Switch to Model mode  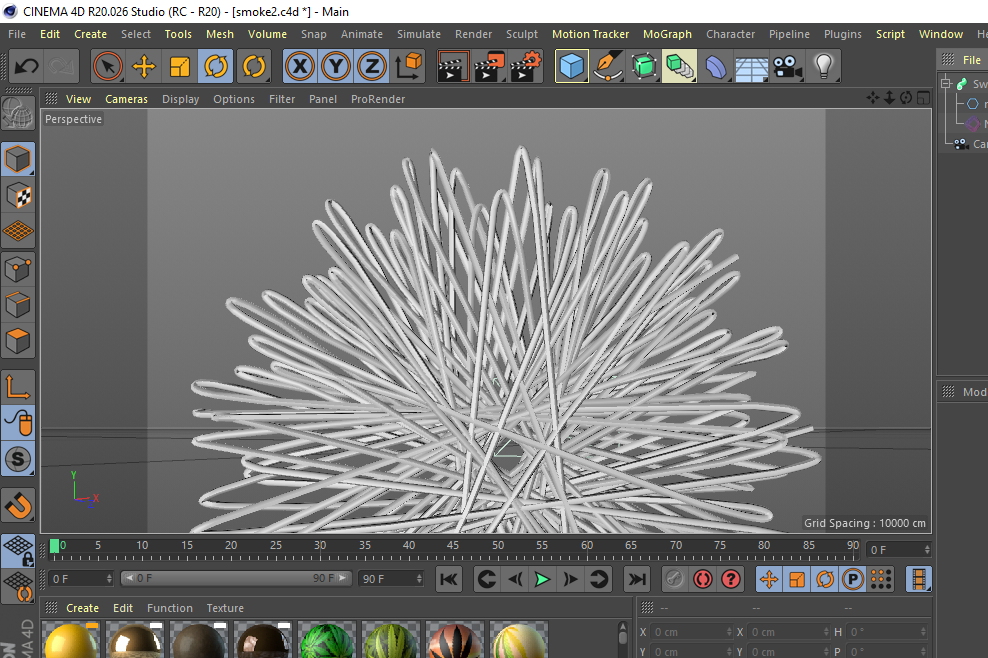point(18,159)
